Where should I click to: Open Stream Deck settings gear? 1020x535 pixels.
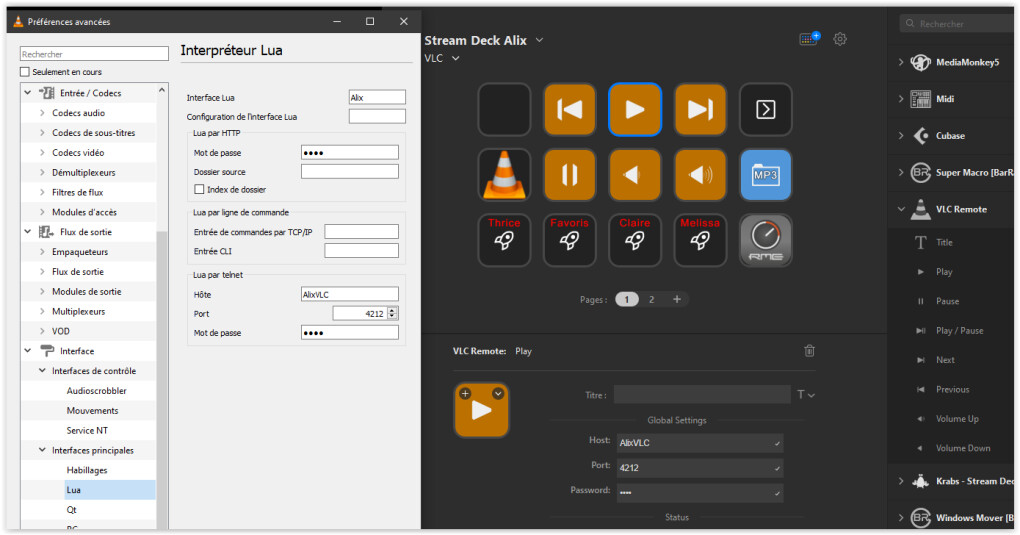(x=840, y=39)
